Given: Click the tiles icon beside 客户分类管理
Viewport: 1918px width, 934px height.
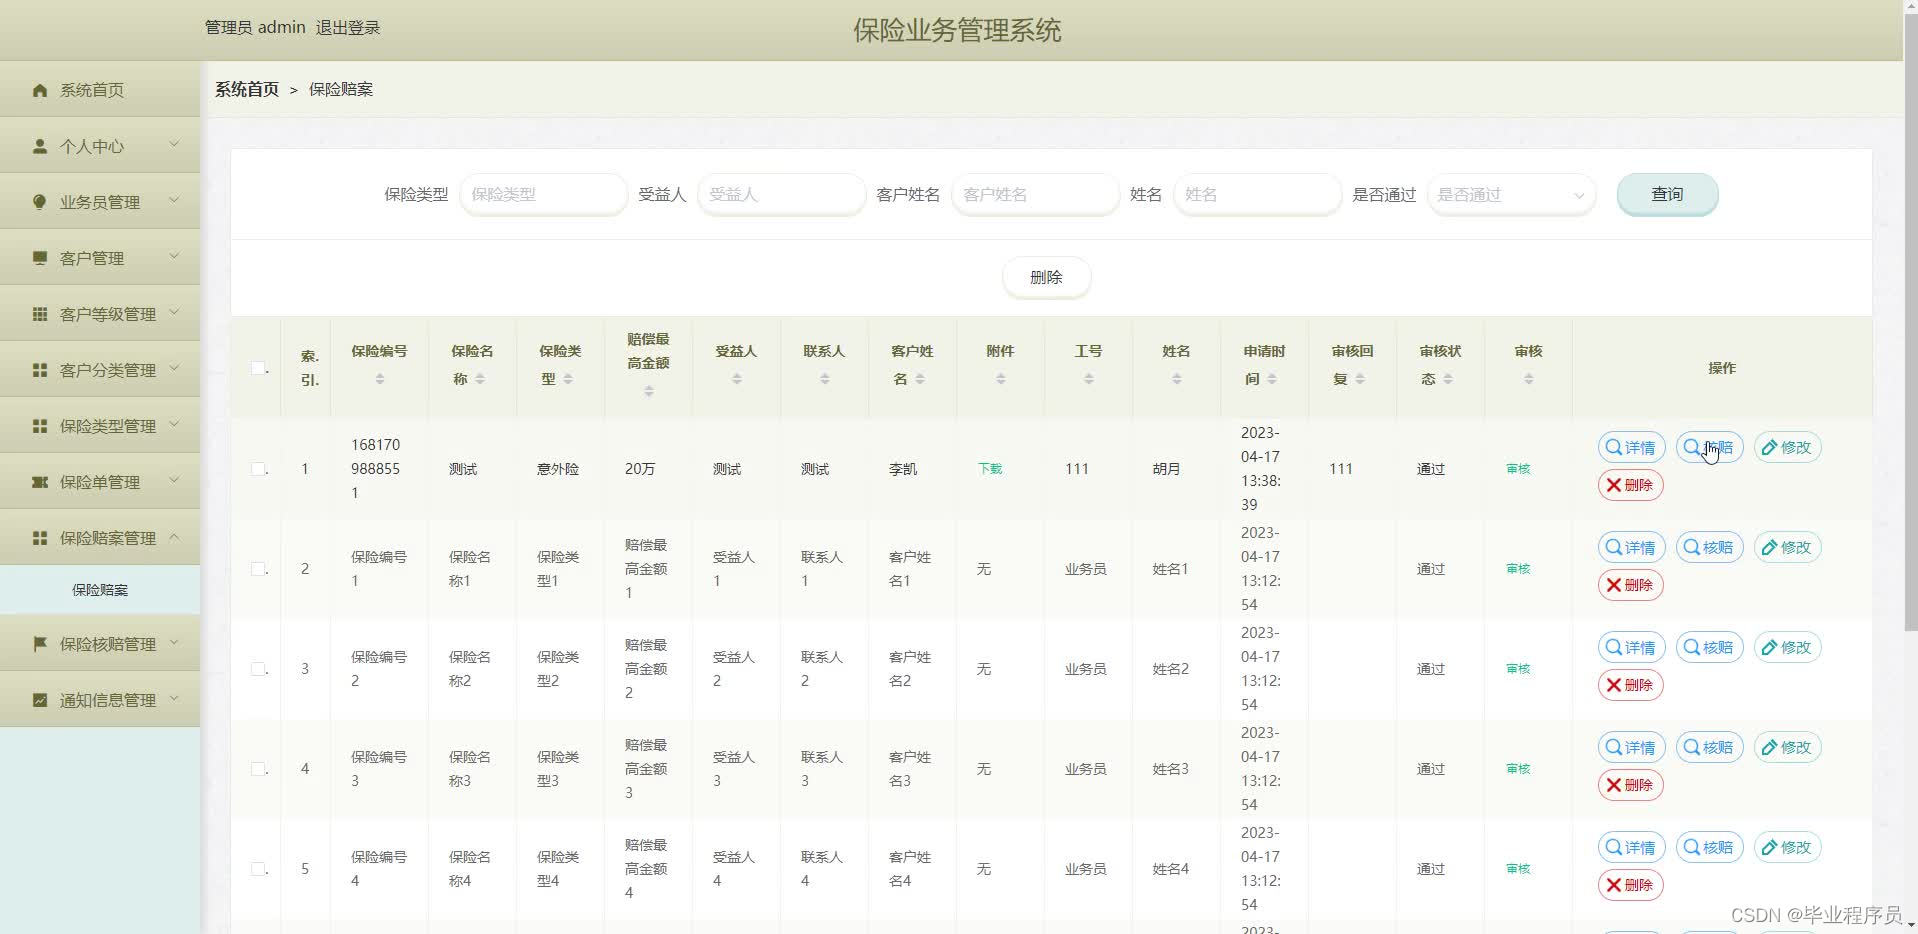Looking at the screenshot, I should (x=40, y=370).
